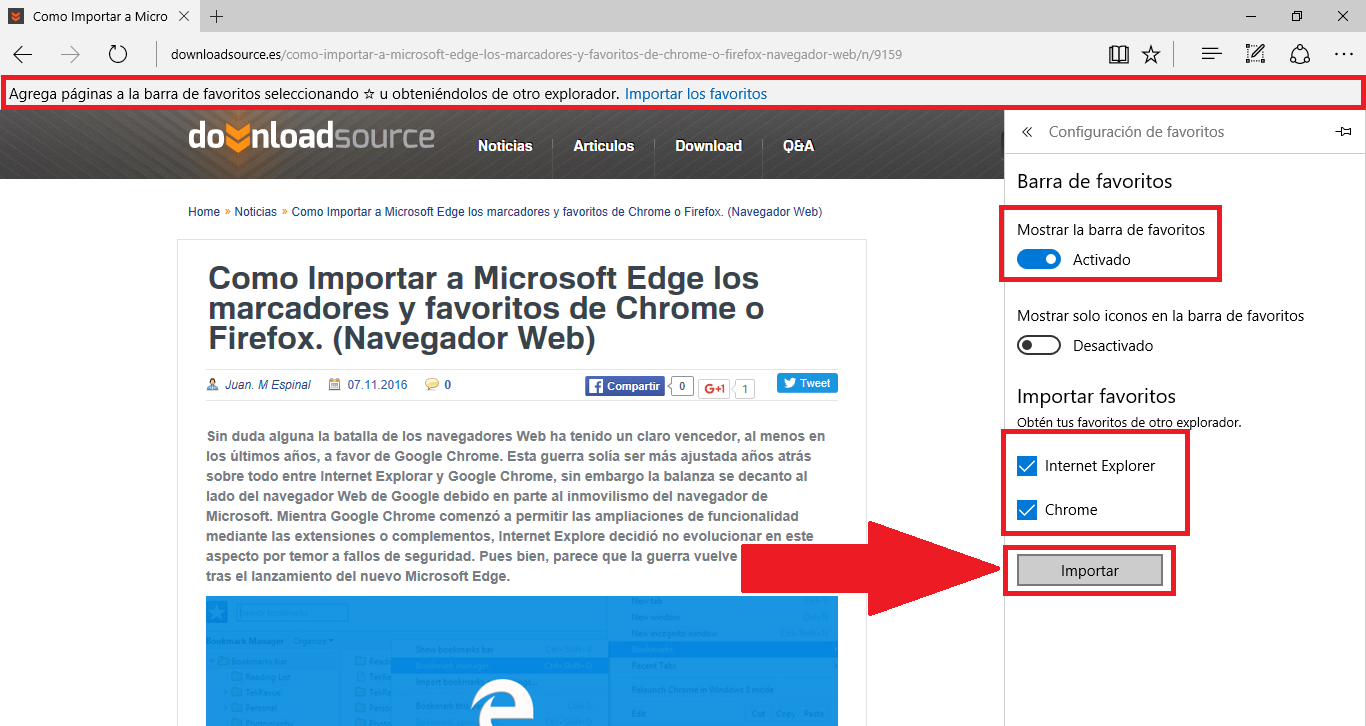Click the calendar icon beside date
This screenshot has height=726, width=1366.
pyautogui.click(x=335, y=385)
